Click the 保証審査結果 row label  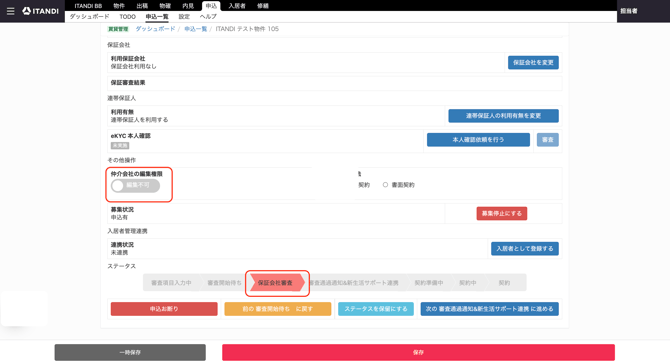click(x=128, y=82)
